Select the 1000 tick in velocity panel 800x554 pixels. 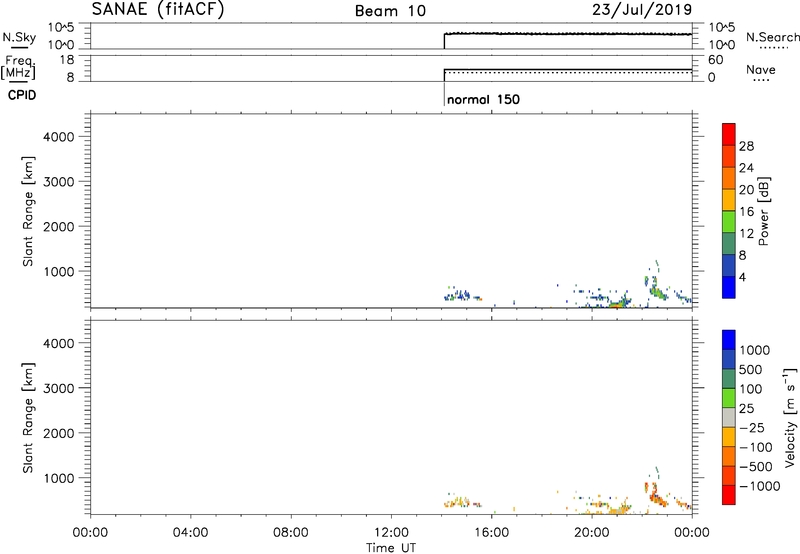click(59, 478)
